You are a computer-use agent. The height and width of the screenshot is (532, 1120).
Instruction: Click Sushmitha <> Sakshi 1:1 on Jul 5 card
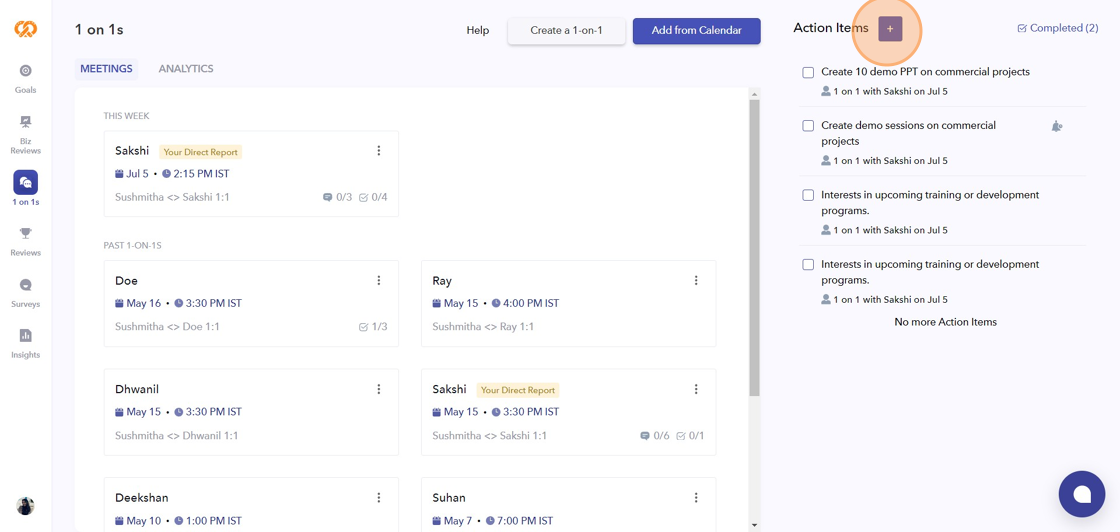(172, 197)
